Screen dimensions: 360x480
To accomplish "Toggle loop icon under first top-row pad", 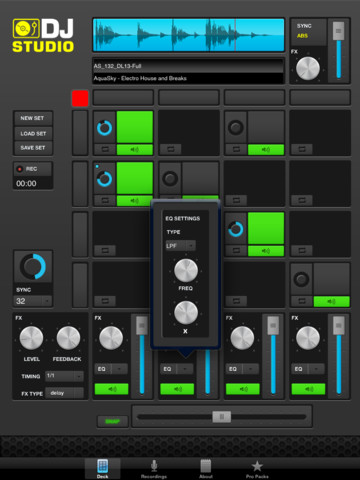I will click(x=105, y=149).
